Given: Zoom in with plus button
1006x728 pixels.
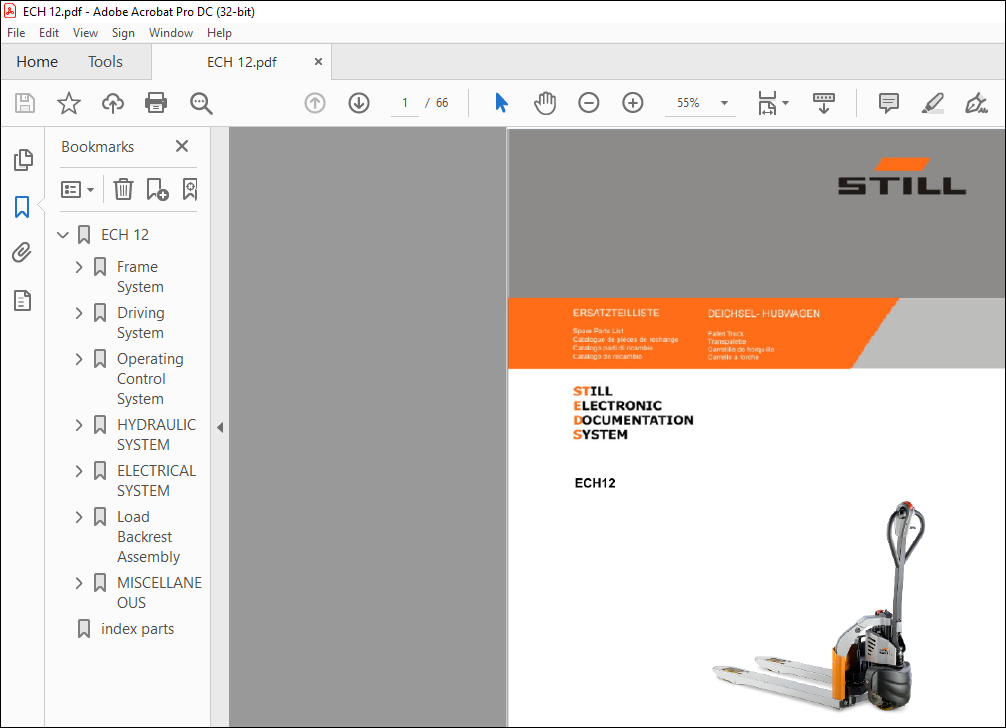Looking at the screenshot, I should click(x=633, y=103).
